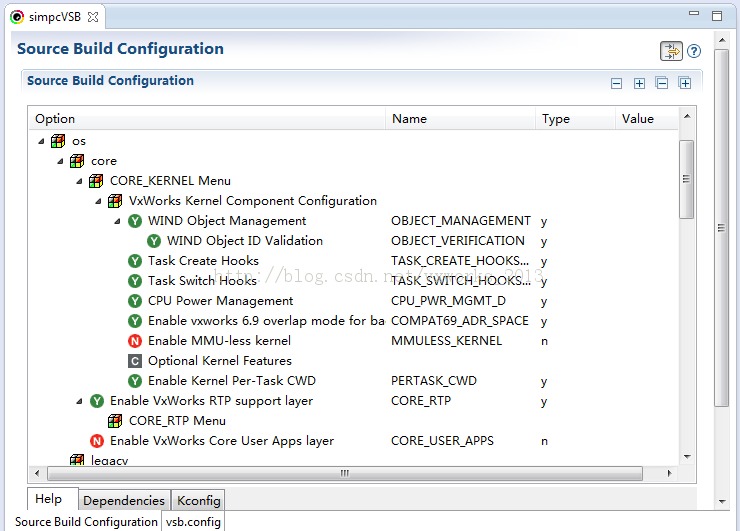
Task: Open the vsb.config bottom tab
Action: pyautogui.click(x=193, y=522)
